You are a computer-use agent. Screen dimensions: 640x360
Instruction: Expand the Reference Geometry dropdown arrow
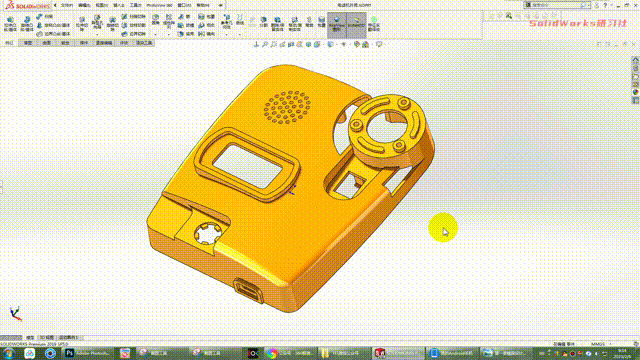(x=227, y=34)
